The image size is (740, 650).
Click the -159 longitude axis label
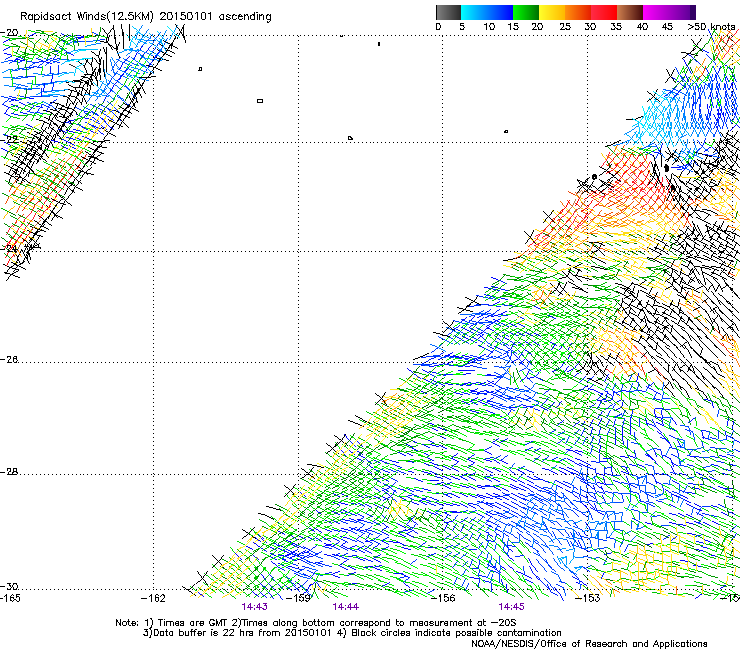coord(298,599)
